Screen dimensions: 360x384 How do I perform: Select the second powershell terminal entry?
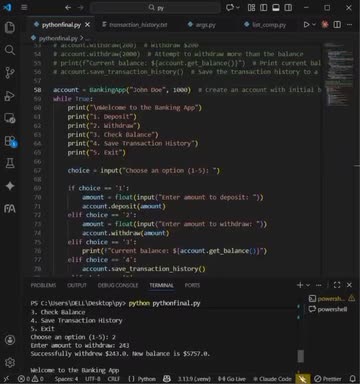(x=328, y=309)
